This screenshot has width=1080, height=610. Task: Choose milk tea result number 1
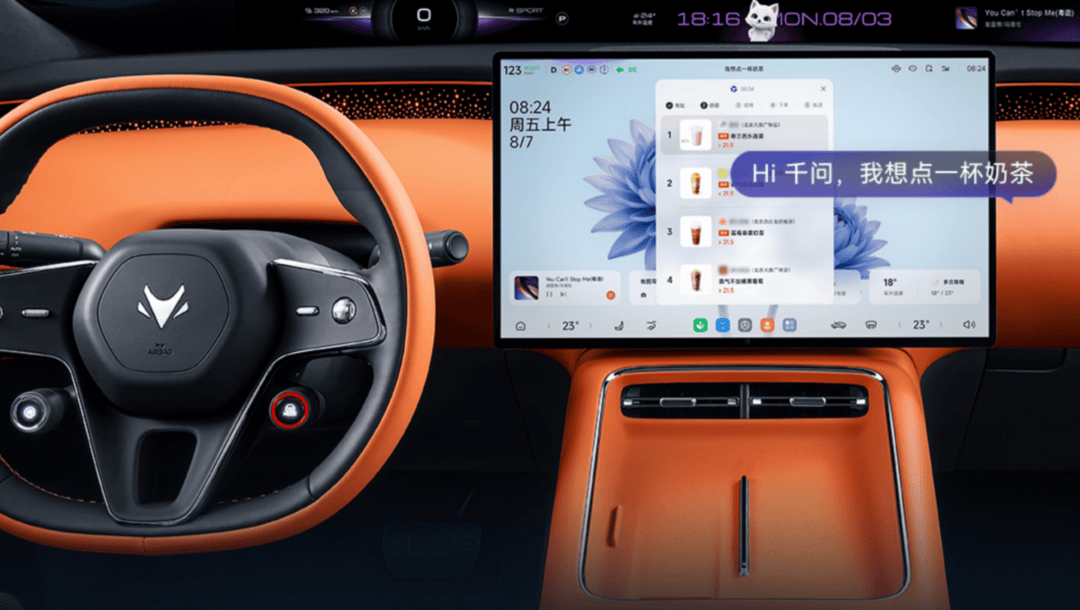coord(745,135)
